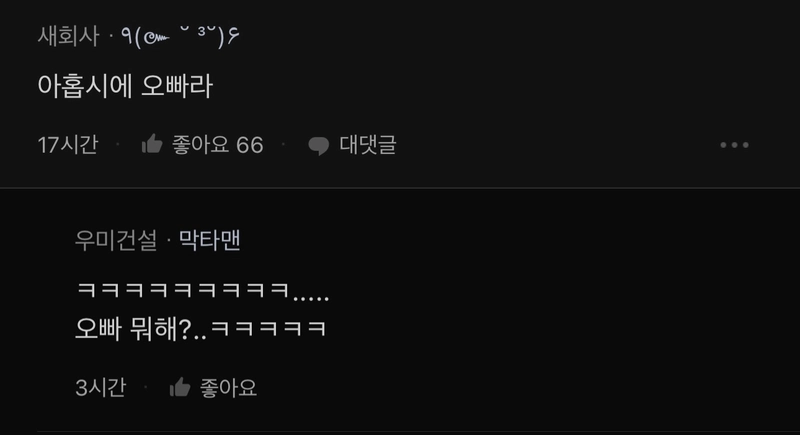Click the reply's first line of ㅋㅋㅋ text
Screen dimensions: 800x435
coord(203,291)
